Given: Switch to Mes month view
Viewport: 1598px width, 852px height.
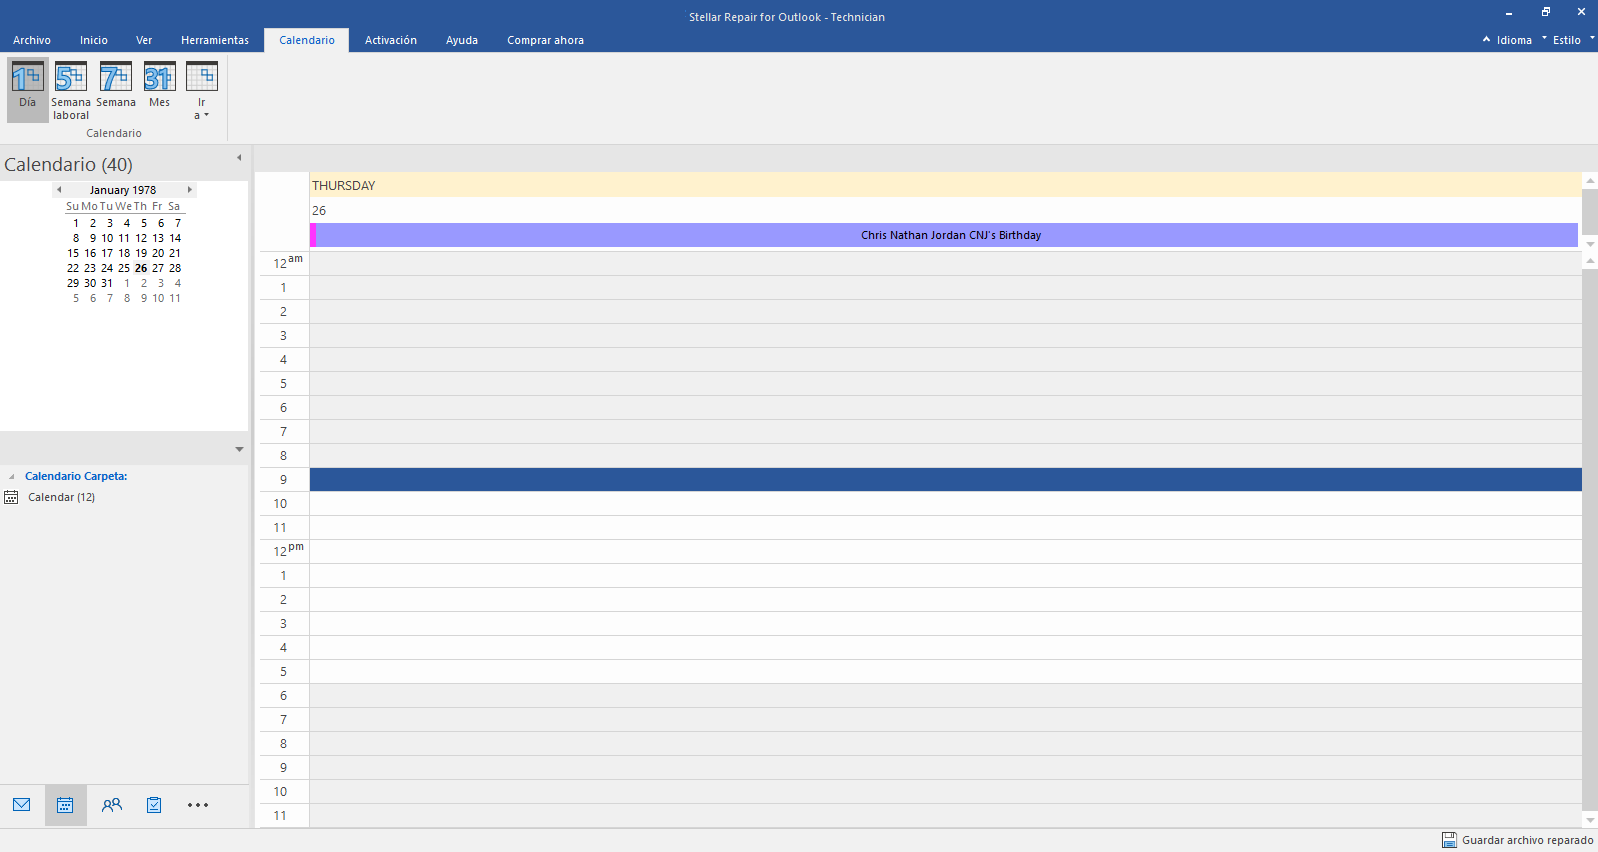Looking at the screenshot, I should tap(159, 86).
